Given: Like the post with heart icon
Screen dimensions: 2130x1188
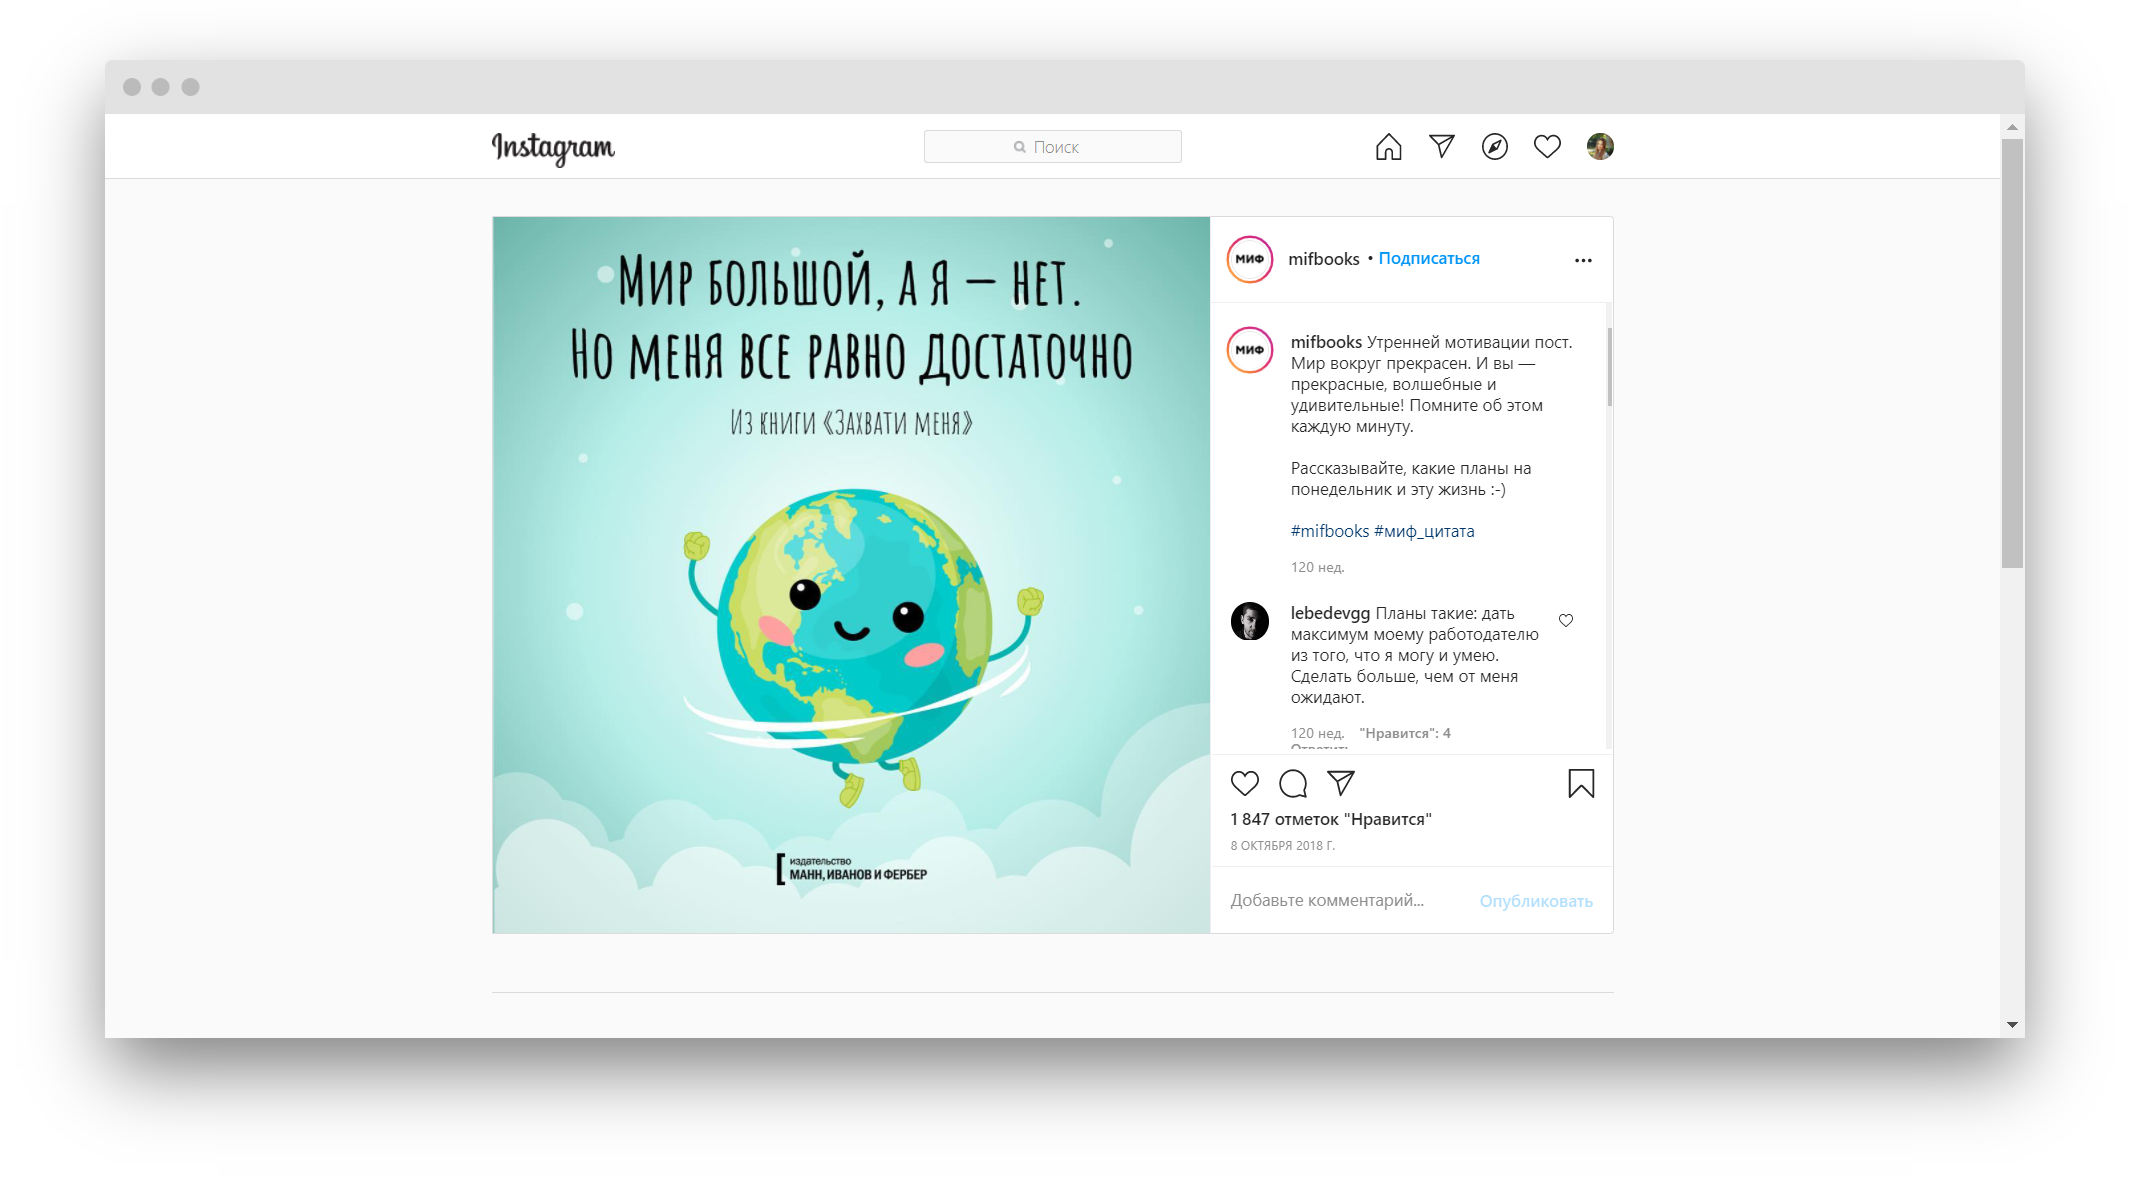Looking at the screenshot, I should [1244, 783].
